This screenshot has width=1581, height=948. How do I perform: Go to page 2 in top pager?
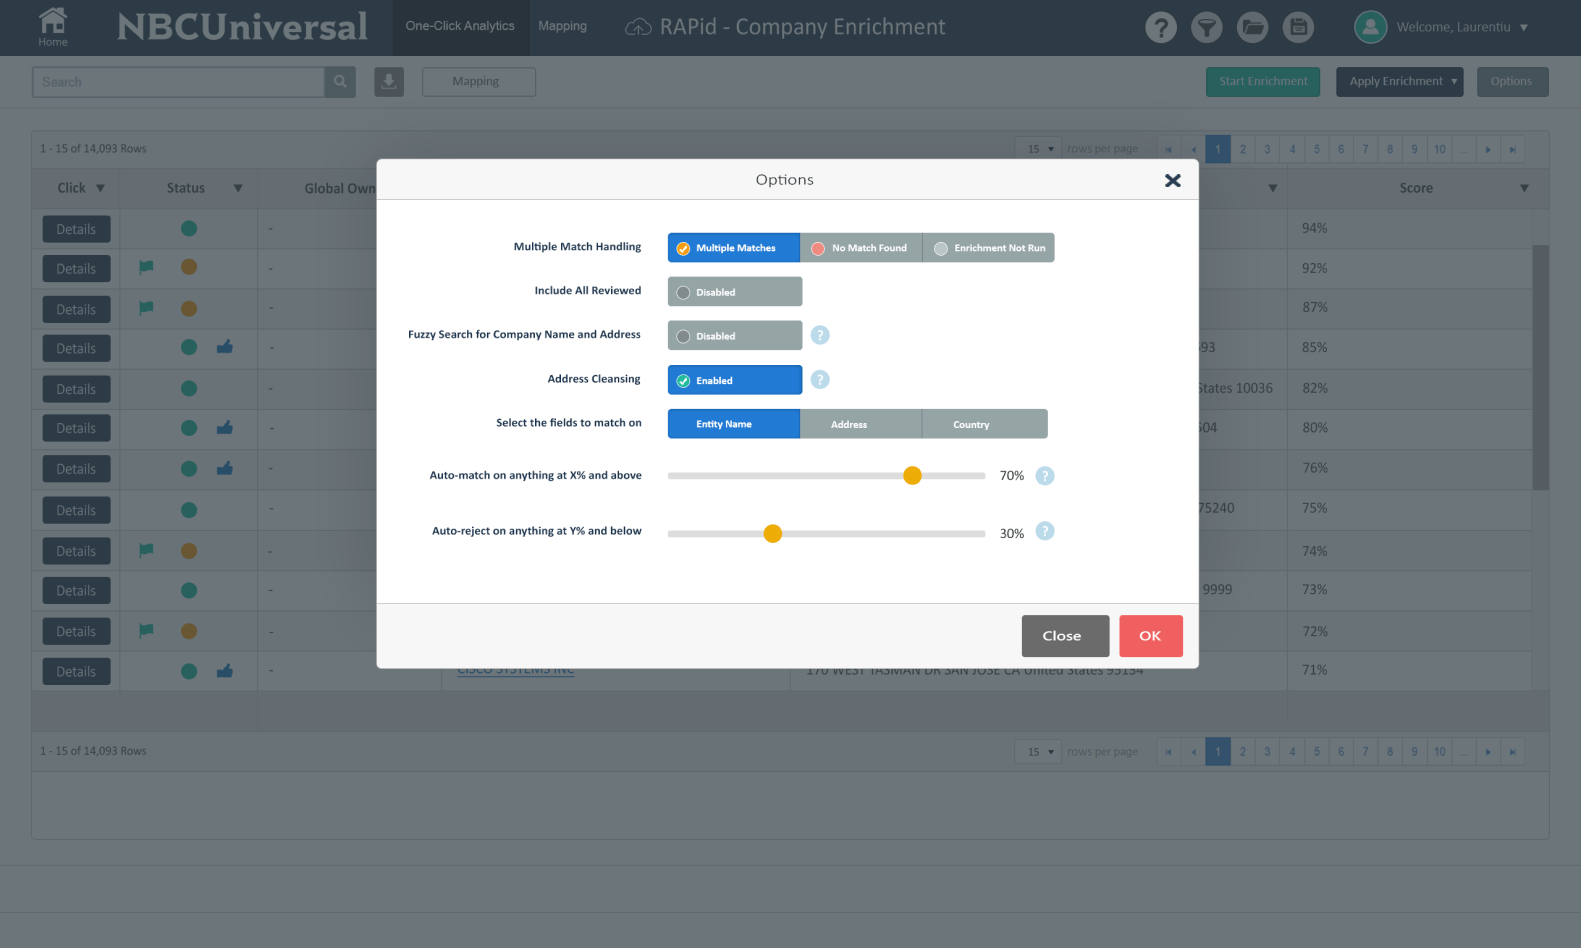click(x=1243, y=149)
